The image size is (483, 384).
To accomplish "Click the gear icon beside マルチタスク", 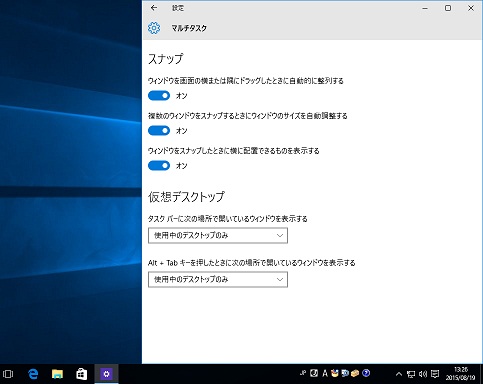I will [154, 28].
